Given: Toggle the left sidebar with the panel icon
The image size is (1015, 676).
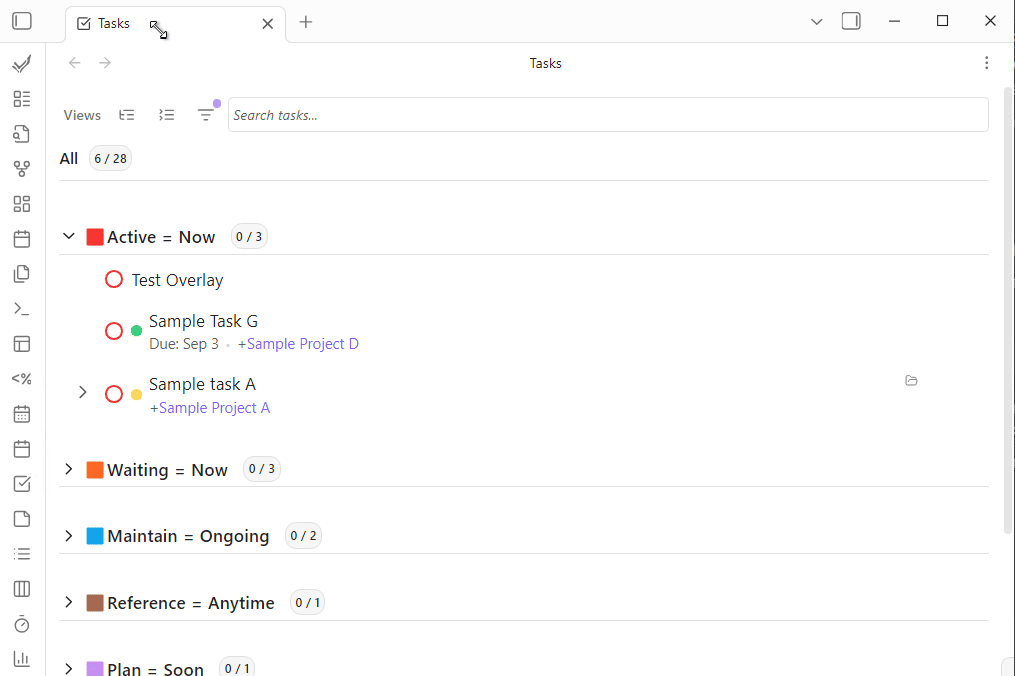Looking at the screenshot, I should [21, 20].
